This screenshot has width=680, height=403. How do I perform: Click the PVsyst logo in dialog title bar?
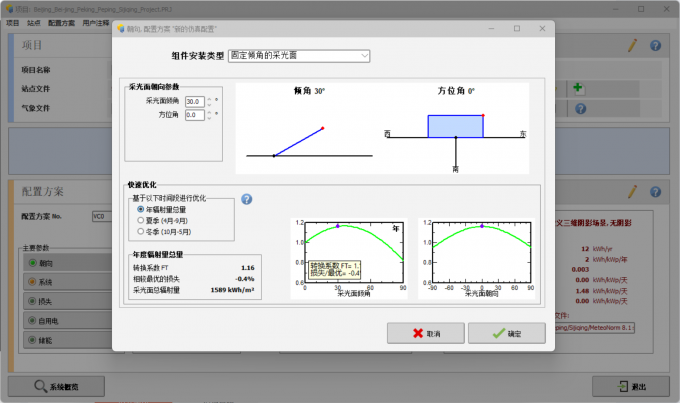click(121, 29)
